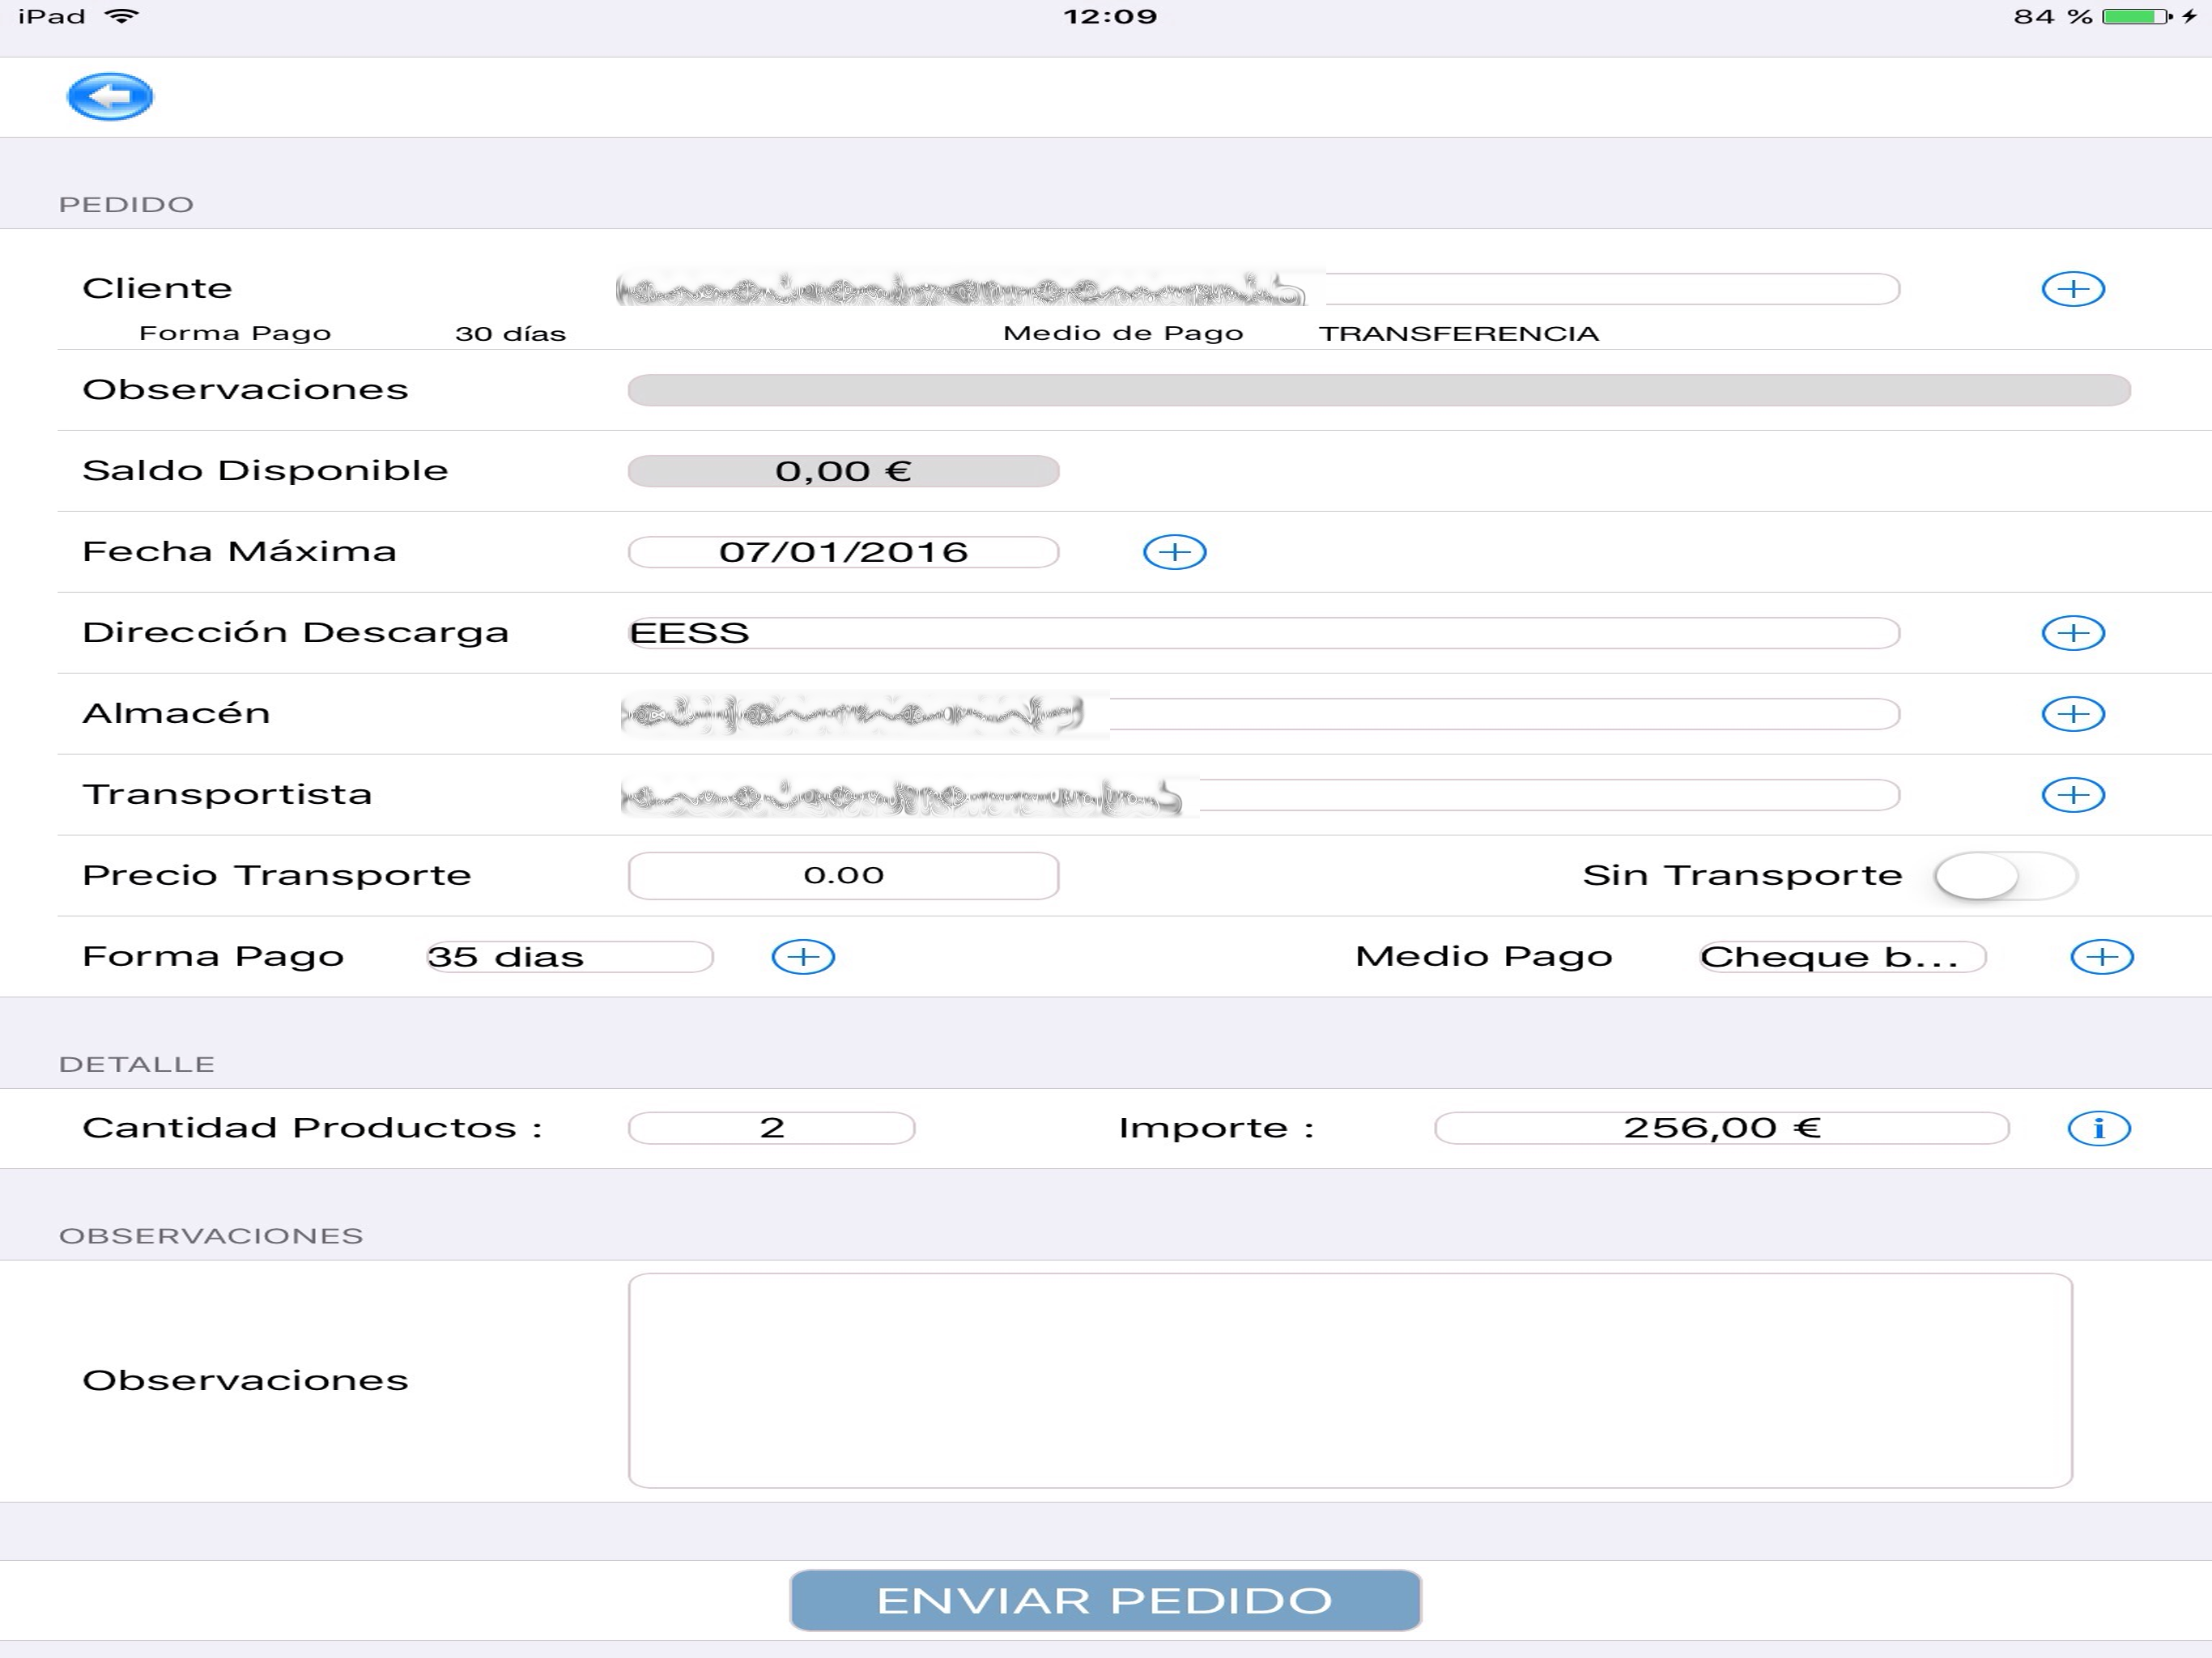Toggle the Sin Transporte switch
Image resolution: width=2212 pixels, height=1658 pixels.
pos(2005,876)
